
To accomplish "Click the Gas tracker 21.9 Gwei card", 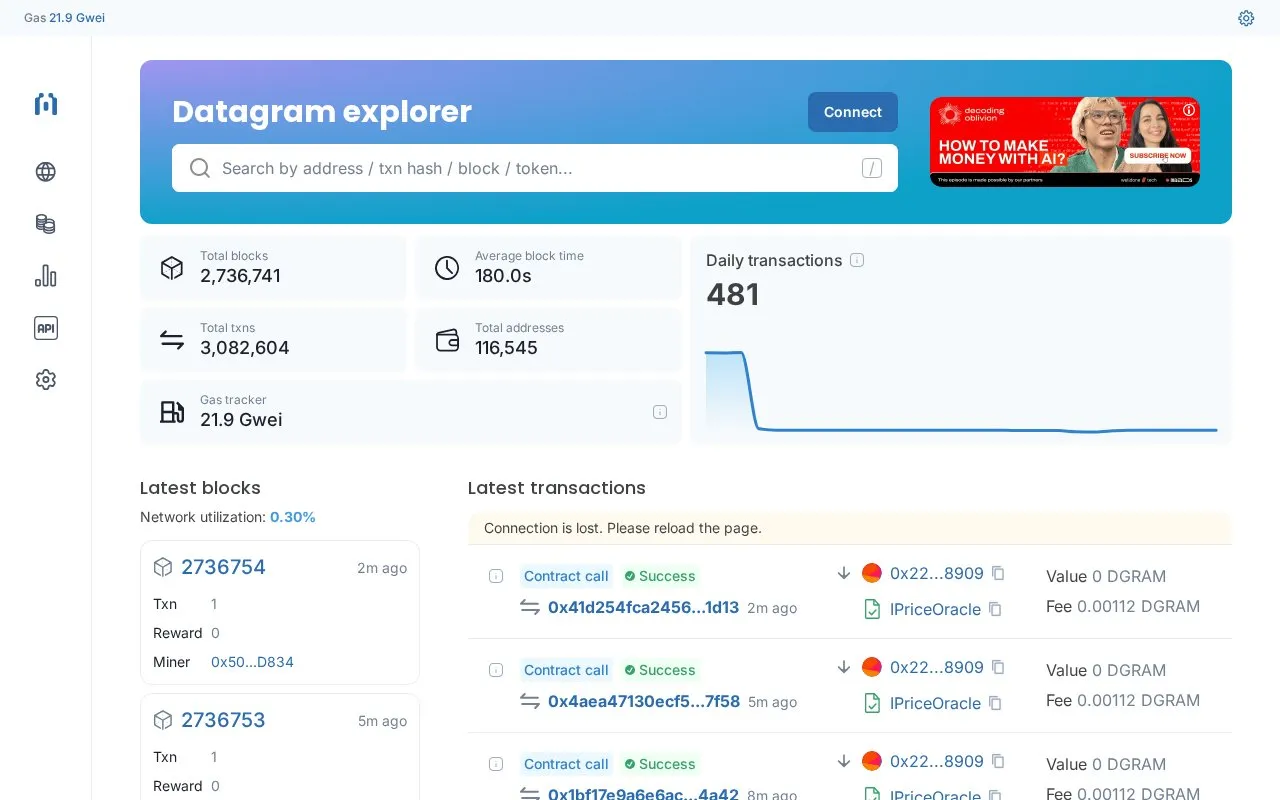I will point(410,412).
